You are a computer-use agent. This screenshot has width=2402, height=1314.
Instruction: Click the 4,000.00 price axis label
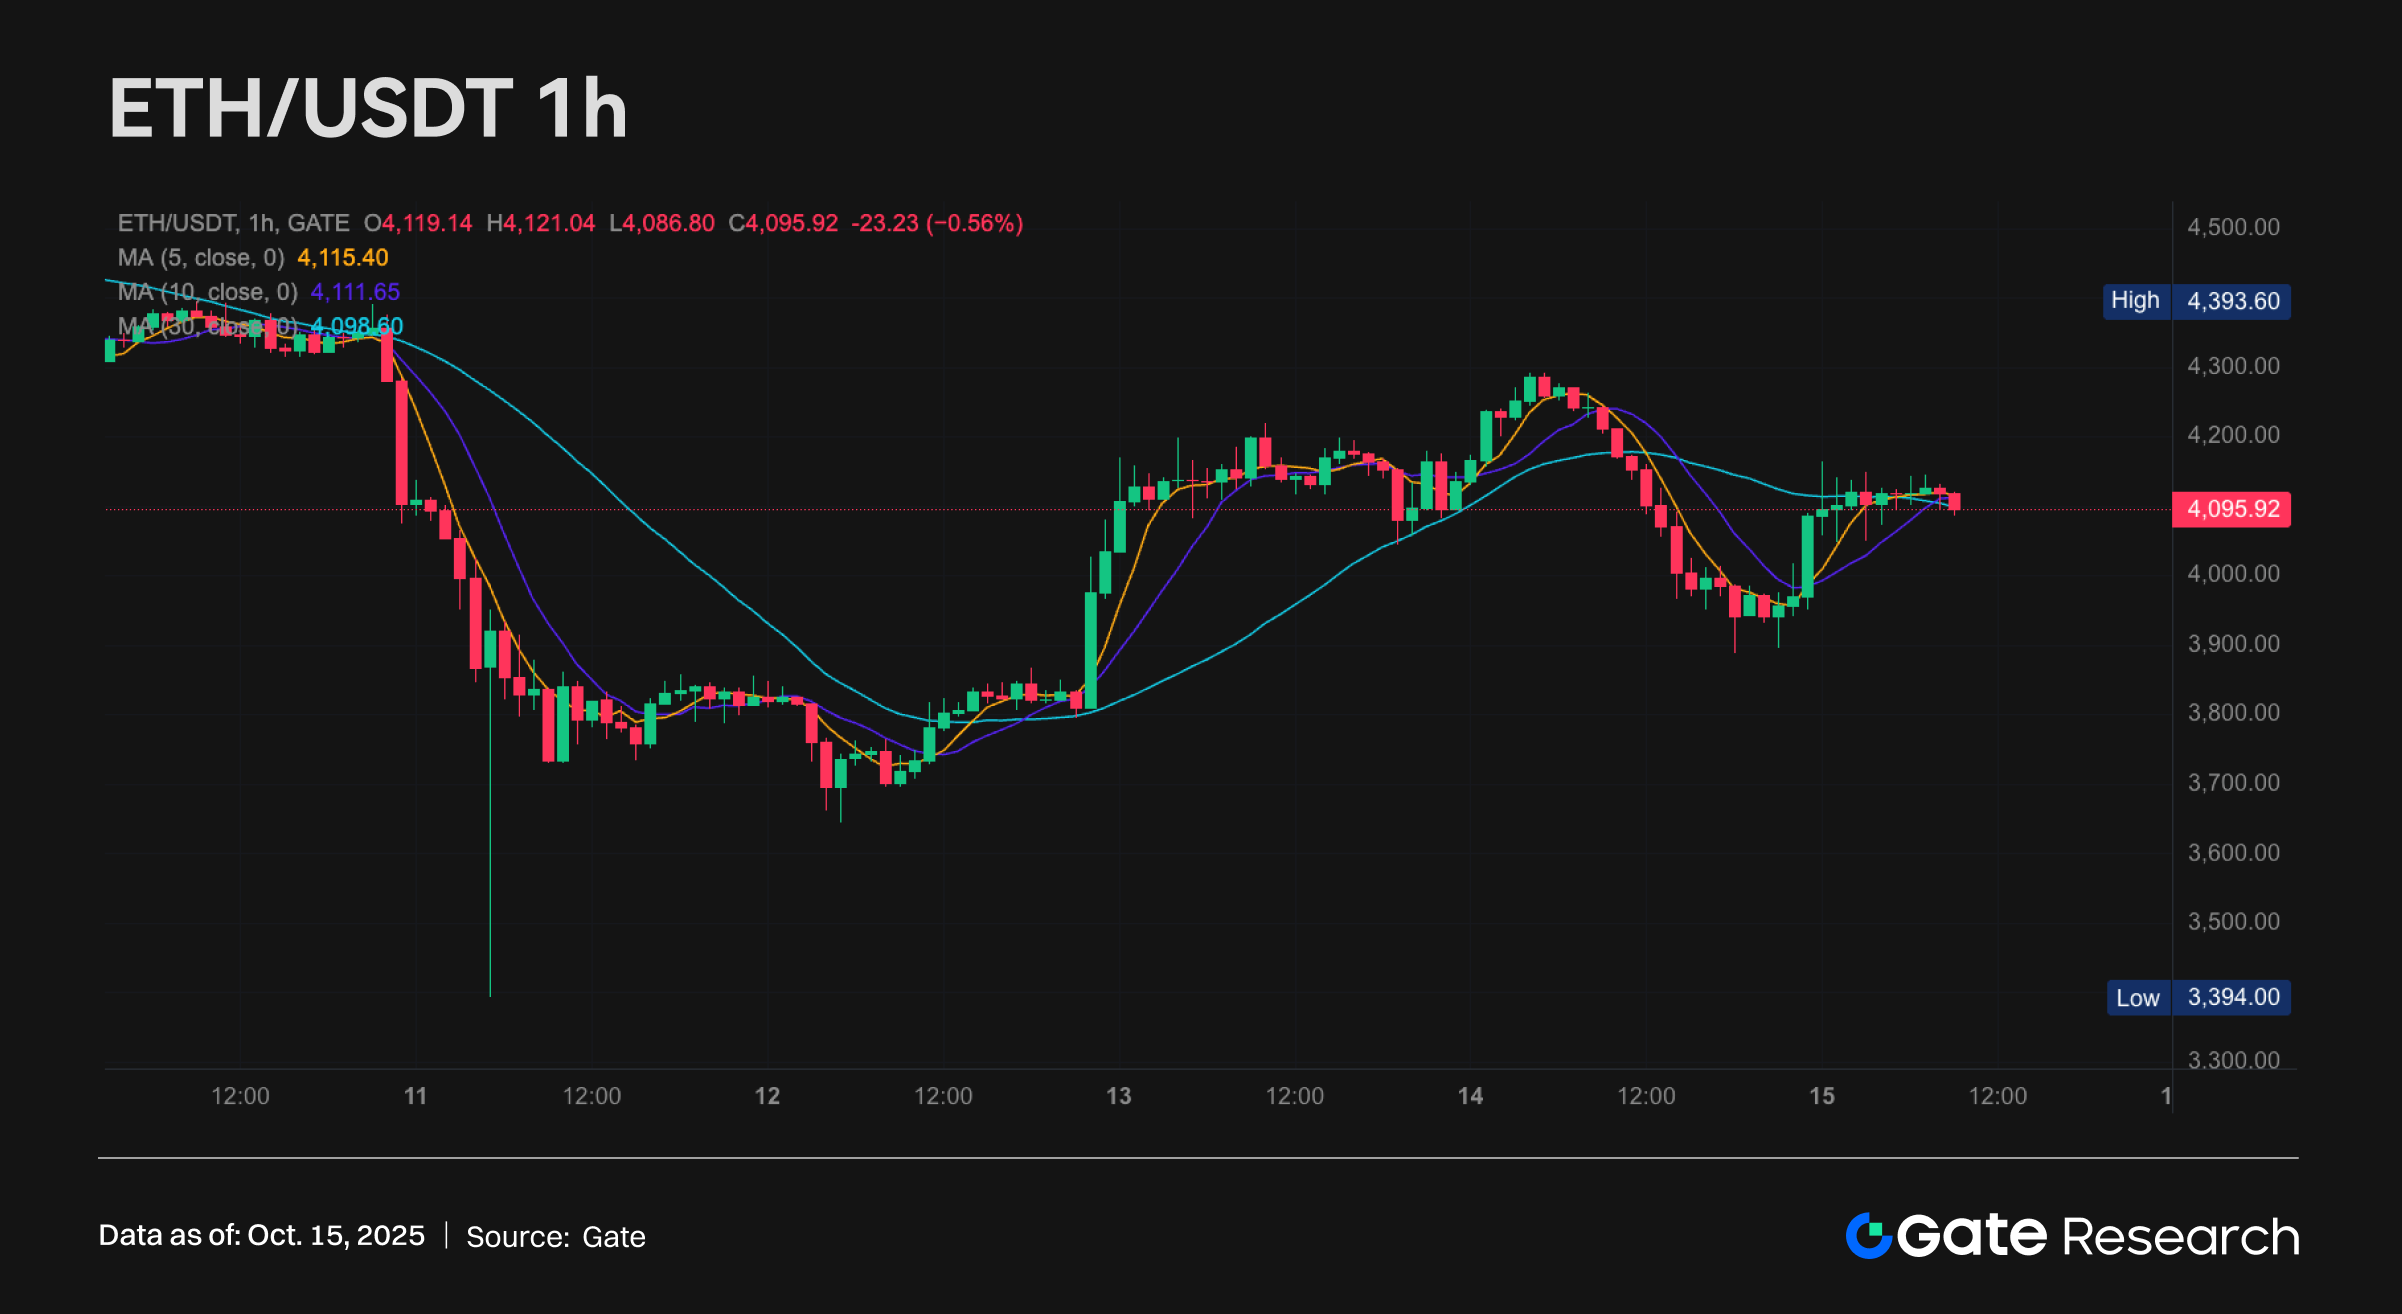(x=2233, y=574)
